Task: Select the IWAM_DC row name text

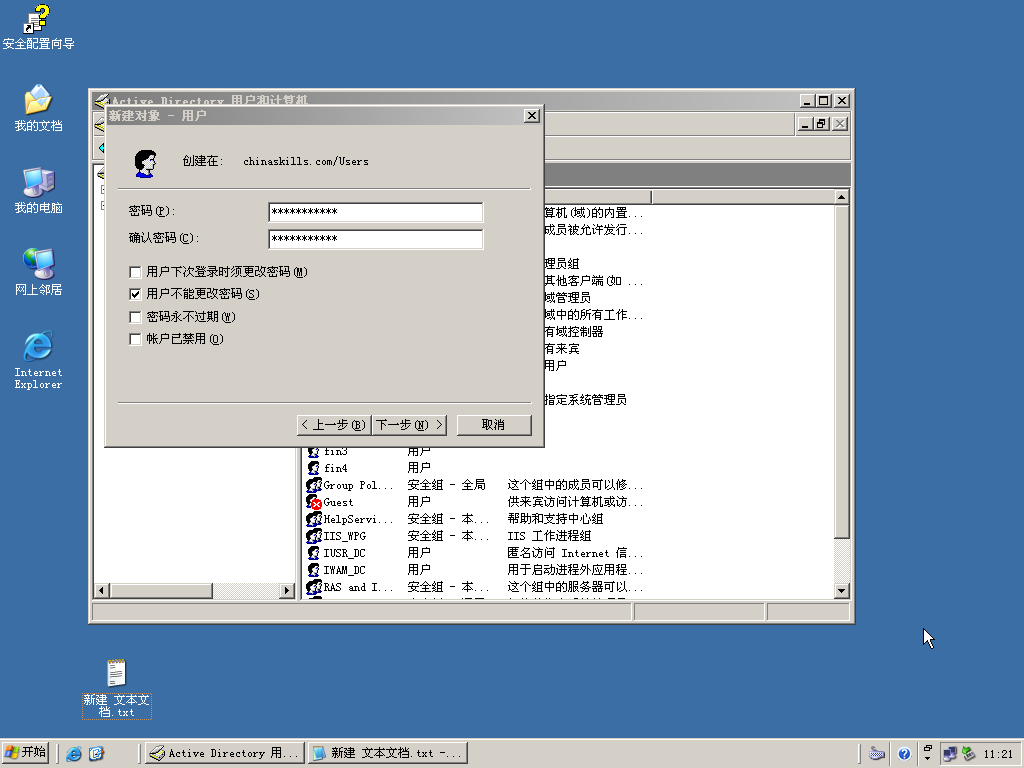Action: (x=345, y=570)
